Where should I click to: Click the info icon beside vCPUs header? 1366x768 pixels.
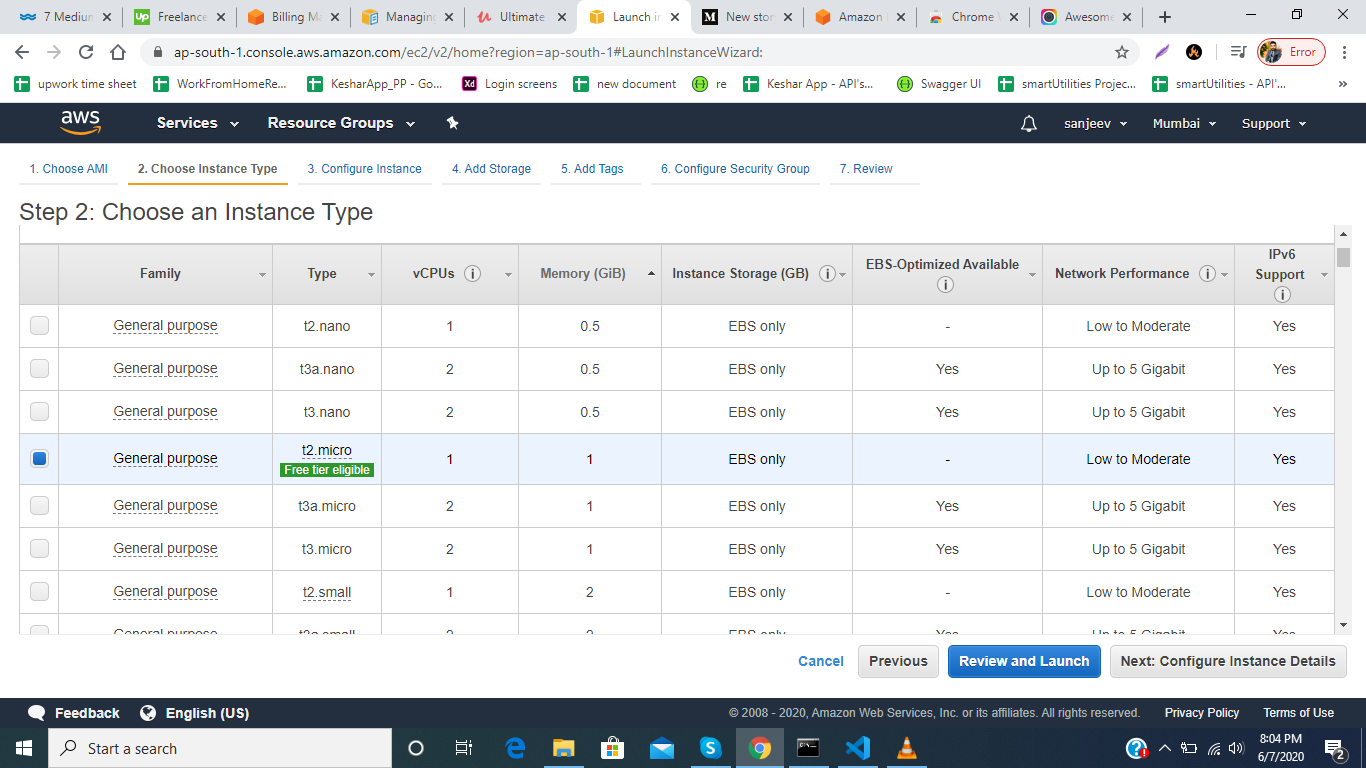[473, 273]
